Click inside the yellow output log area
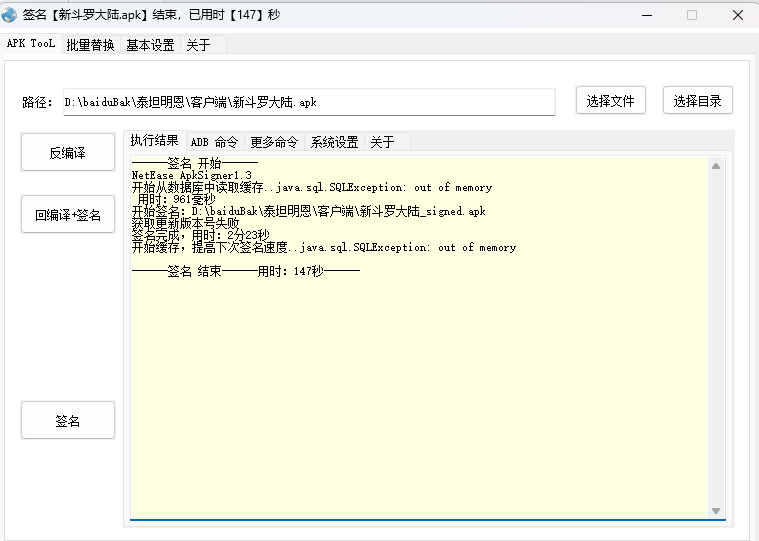The height and width of the screenshot is (541, 759). coord(420,380)
